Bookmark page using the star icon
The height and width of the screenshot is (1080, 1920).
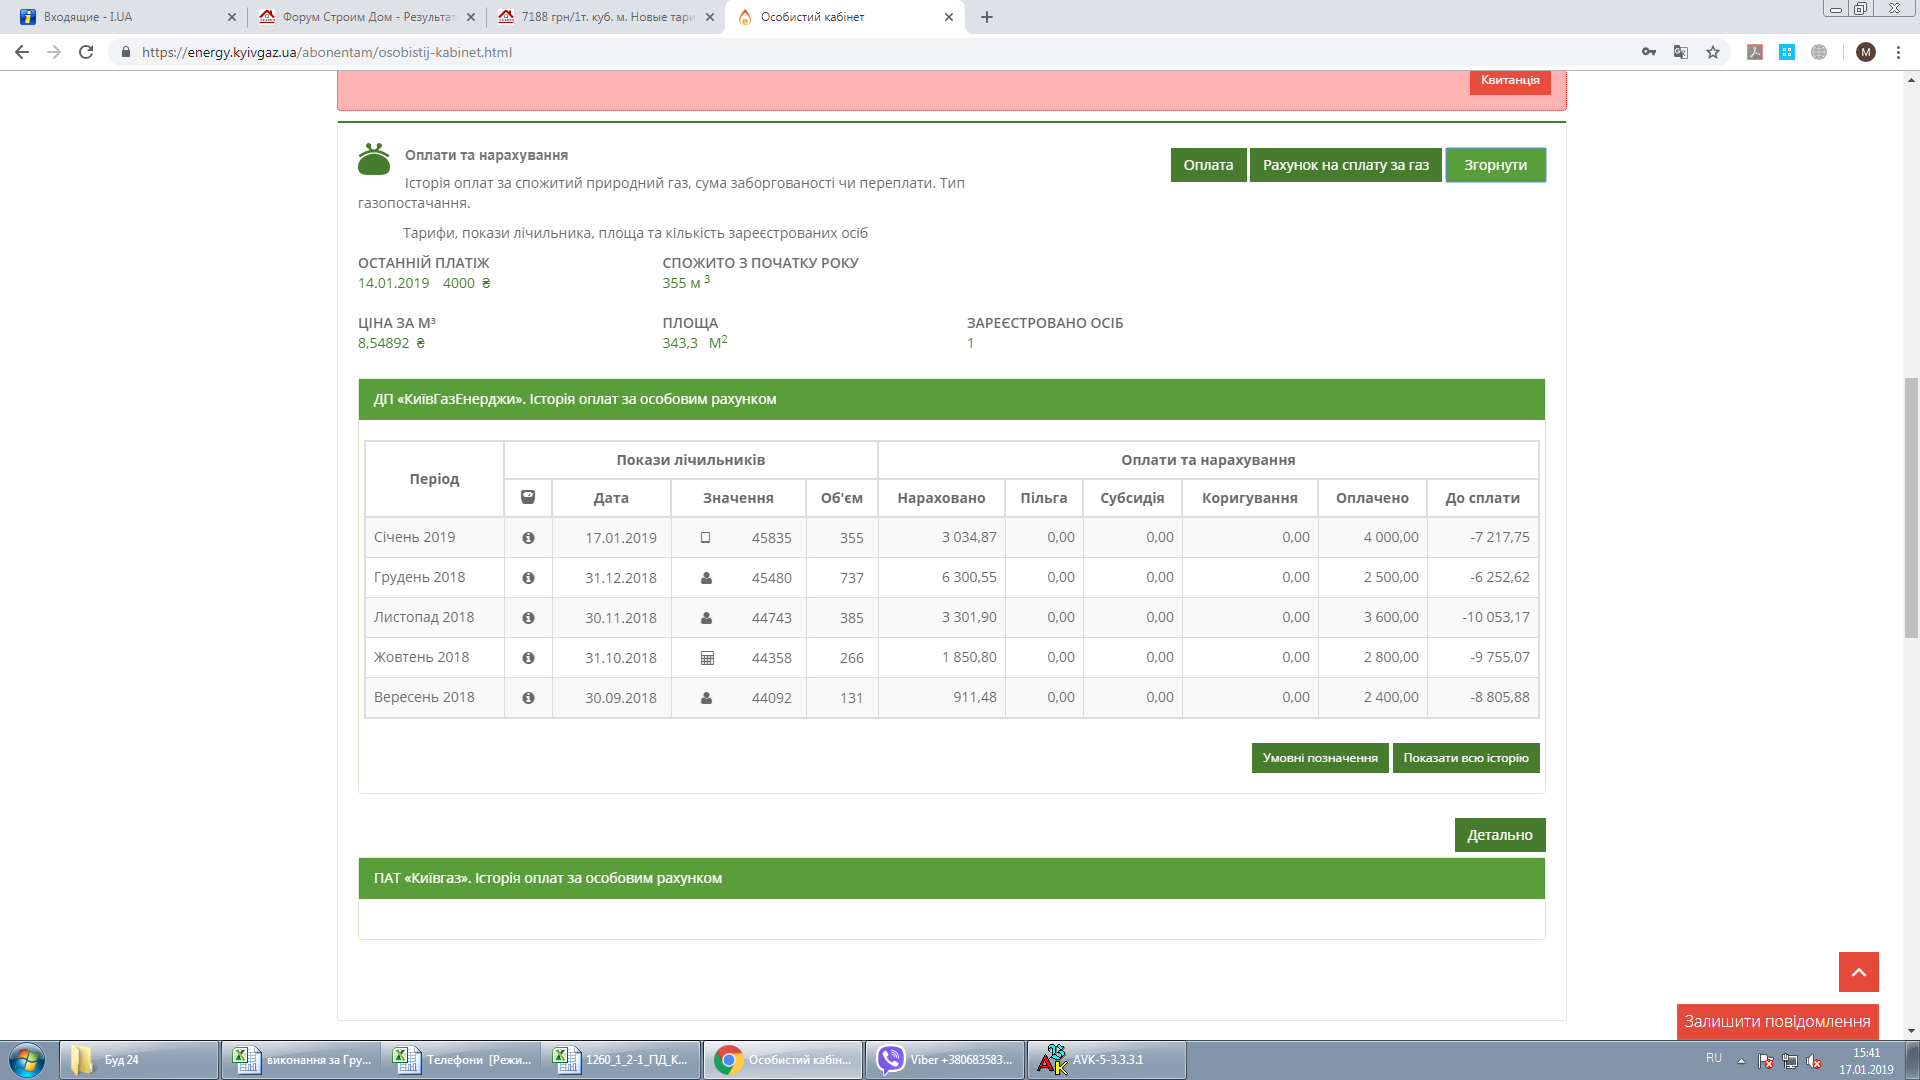pyautogui.click(x=1713, y=52)
